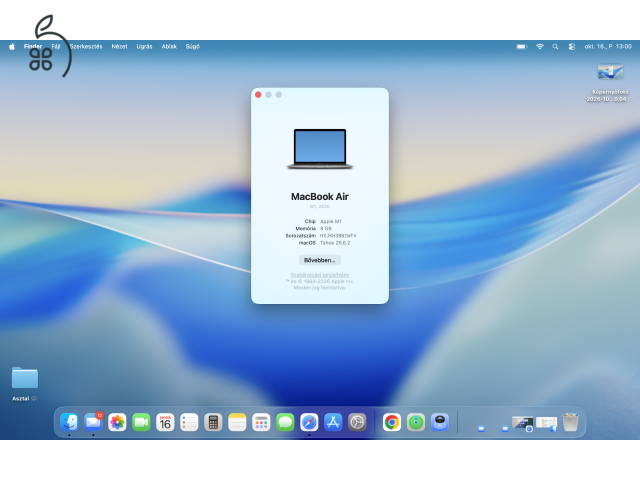Viewport: 640px width, 480px height.
Task: Click the Apple M1 chip value
Action: [x=331, y=221]
